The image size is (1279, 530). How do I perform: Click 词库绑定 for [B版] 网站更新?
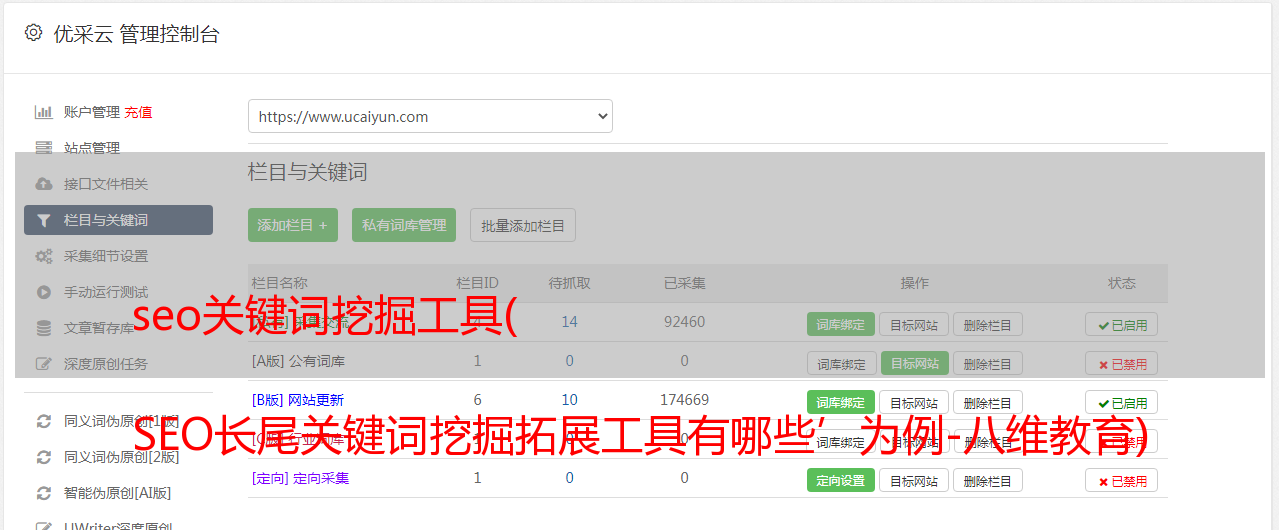(x=841, y=402)
